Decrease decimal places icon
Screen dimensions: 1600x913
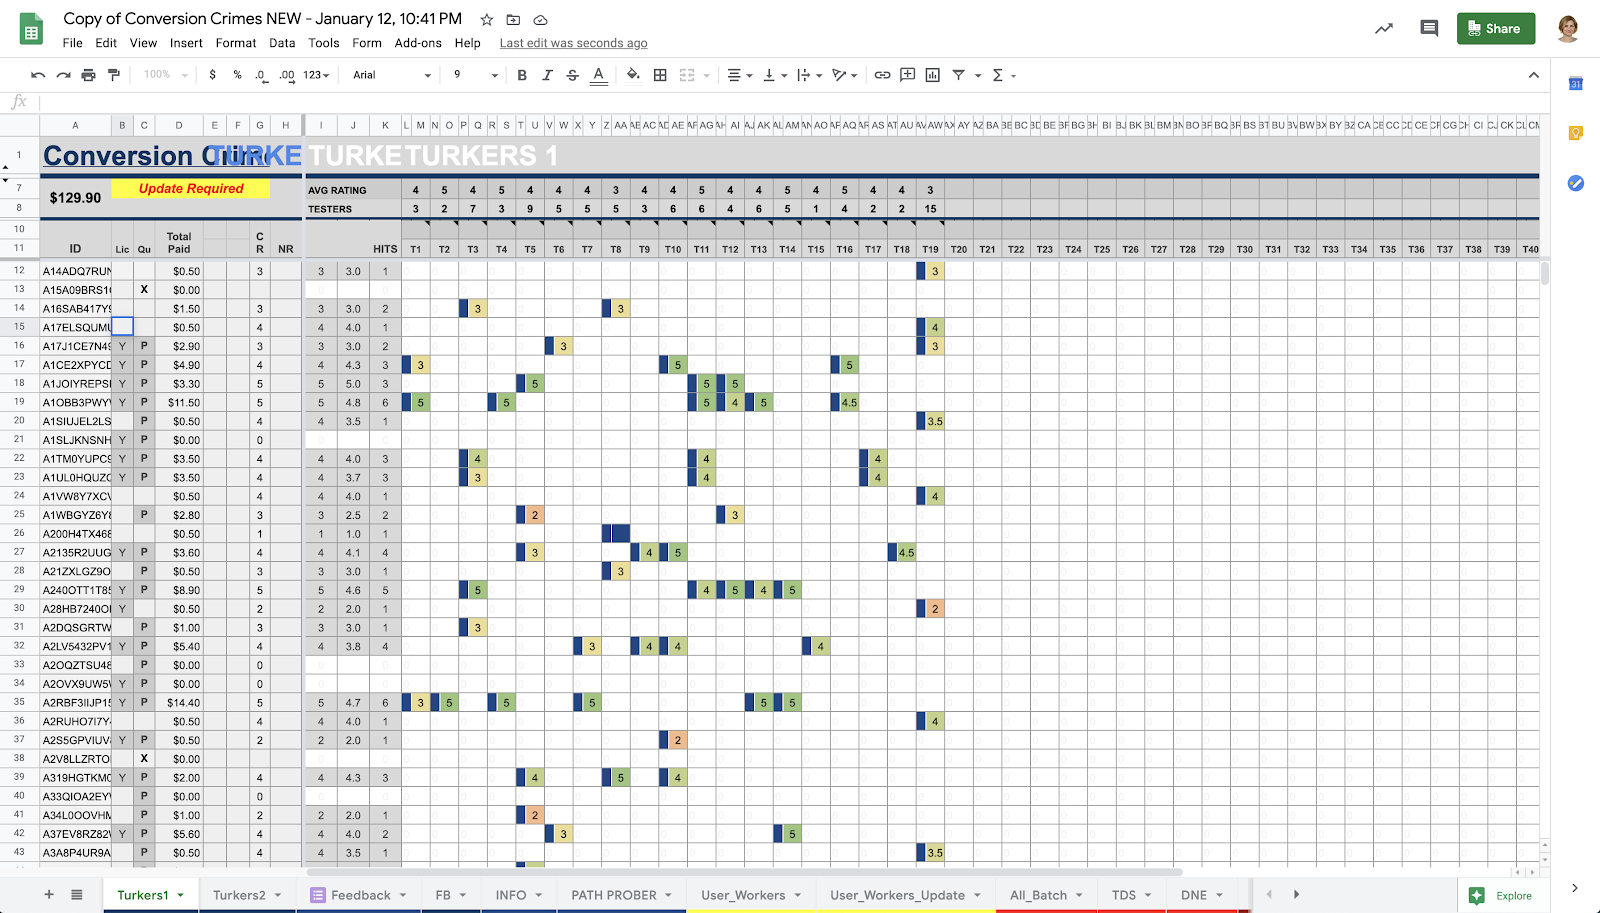click(x=261, y=75)
